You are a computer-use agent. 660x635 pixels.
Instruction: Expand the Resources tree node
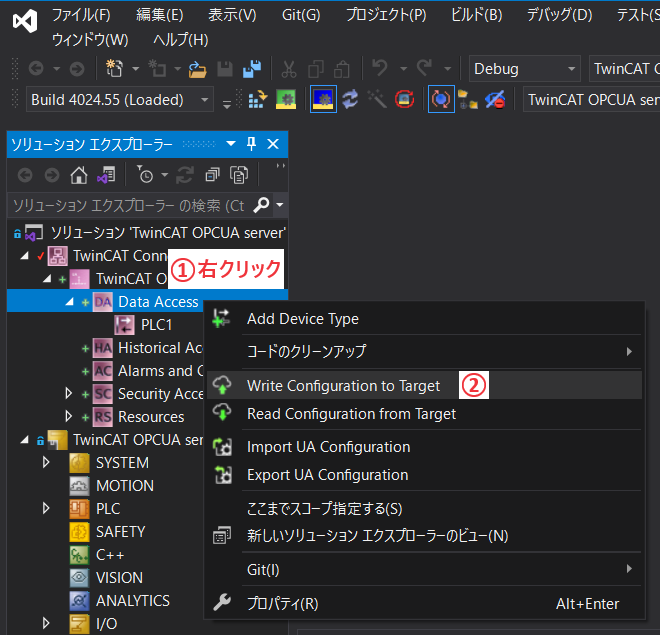(68, 417)
